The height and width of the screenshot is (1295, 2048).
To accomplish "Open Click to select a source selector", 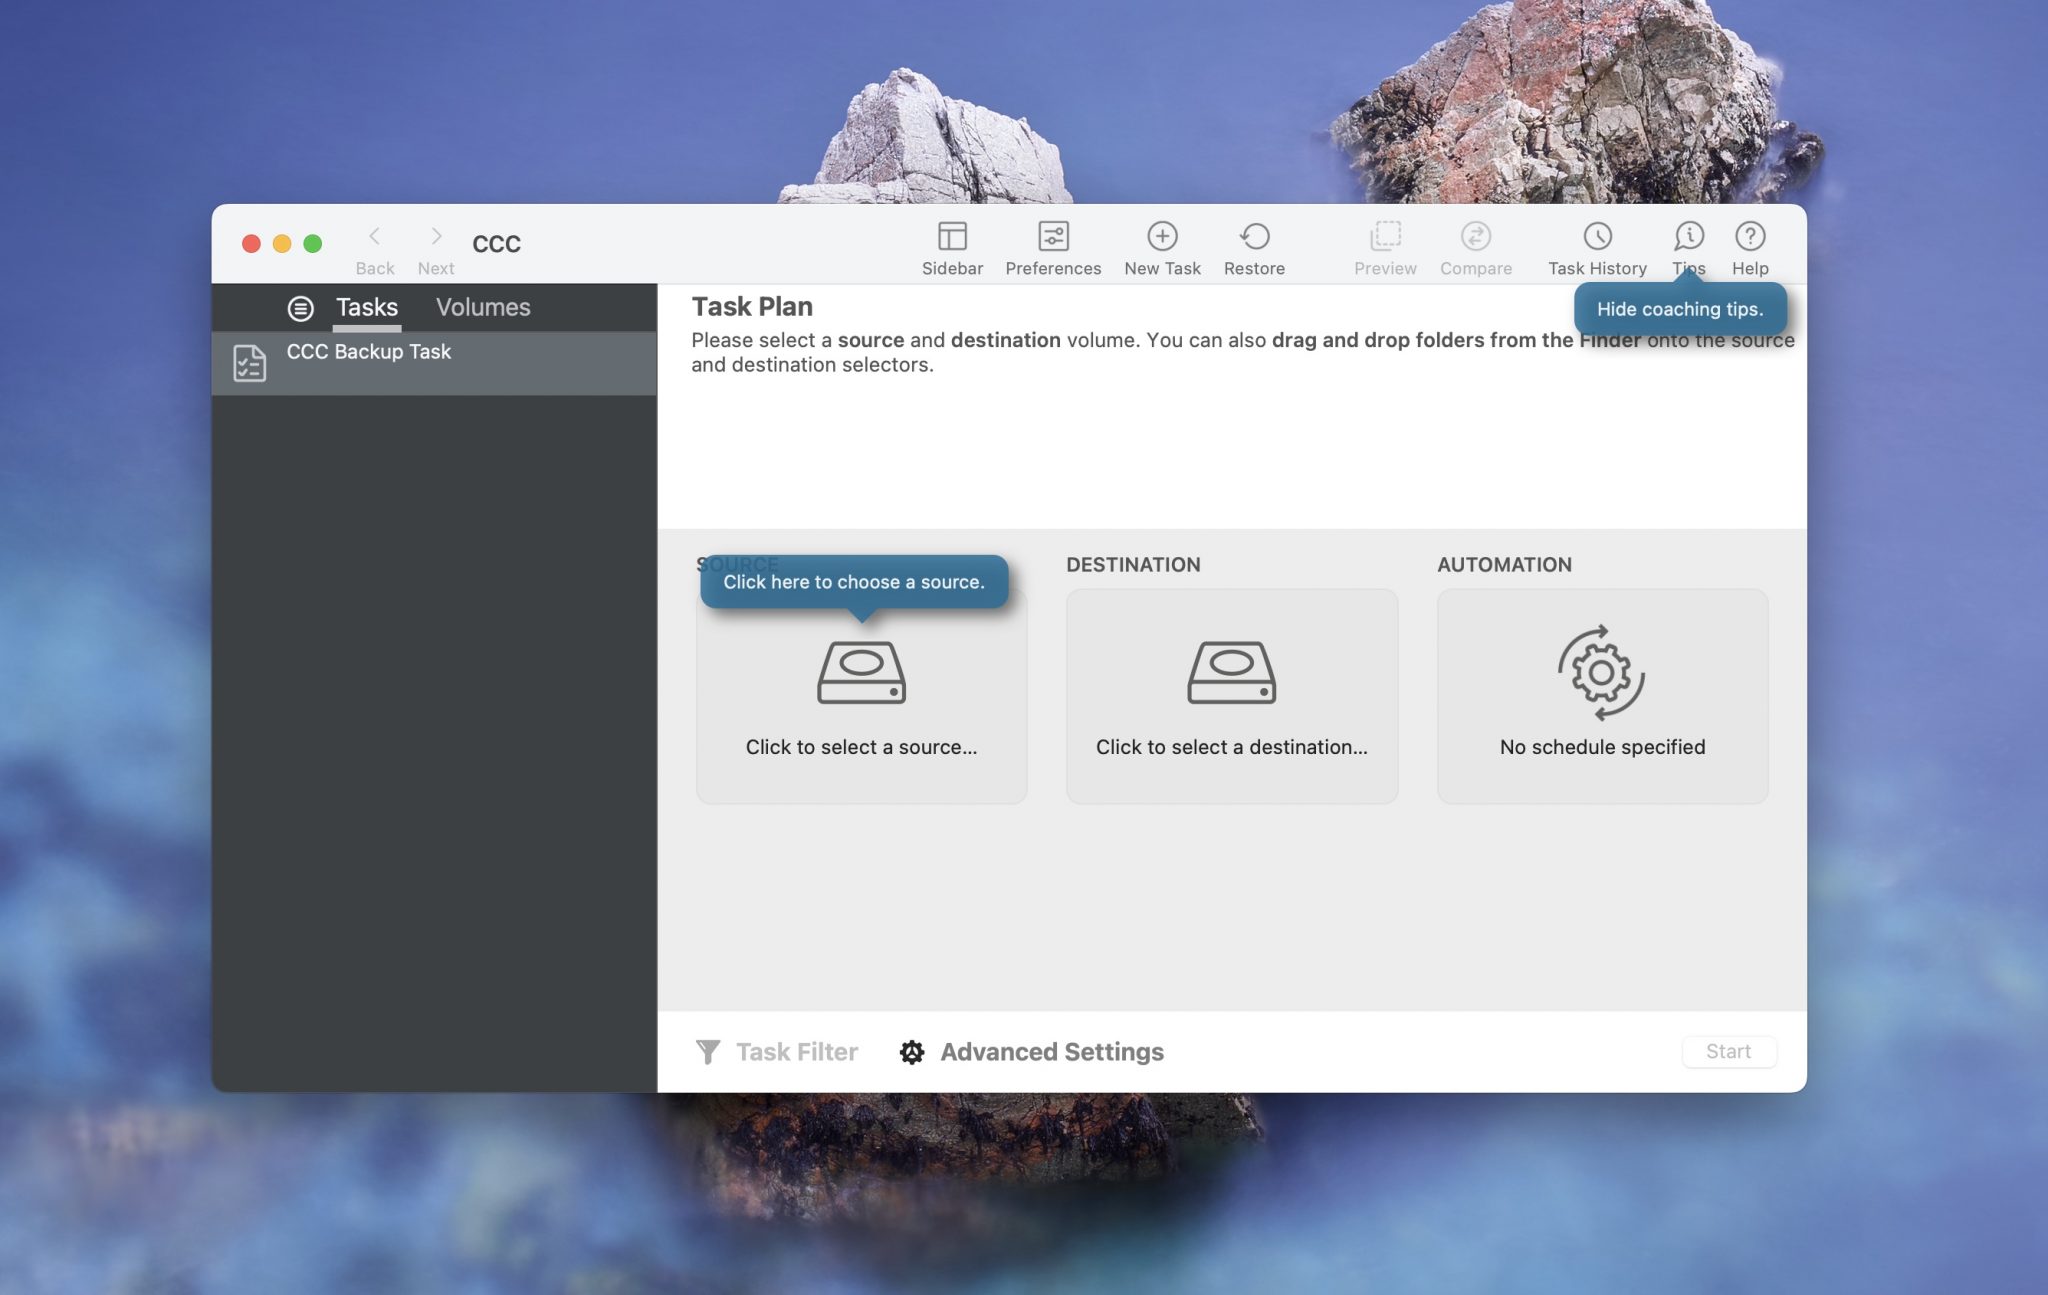I will click(x=861, y=696).
